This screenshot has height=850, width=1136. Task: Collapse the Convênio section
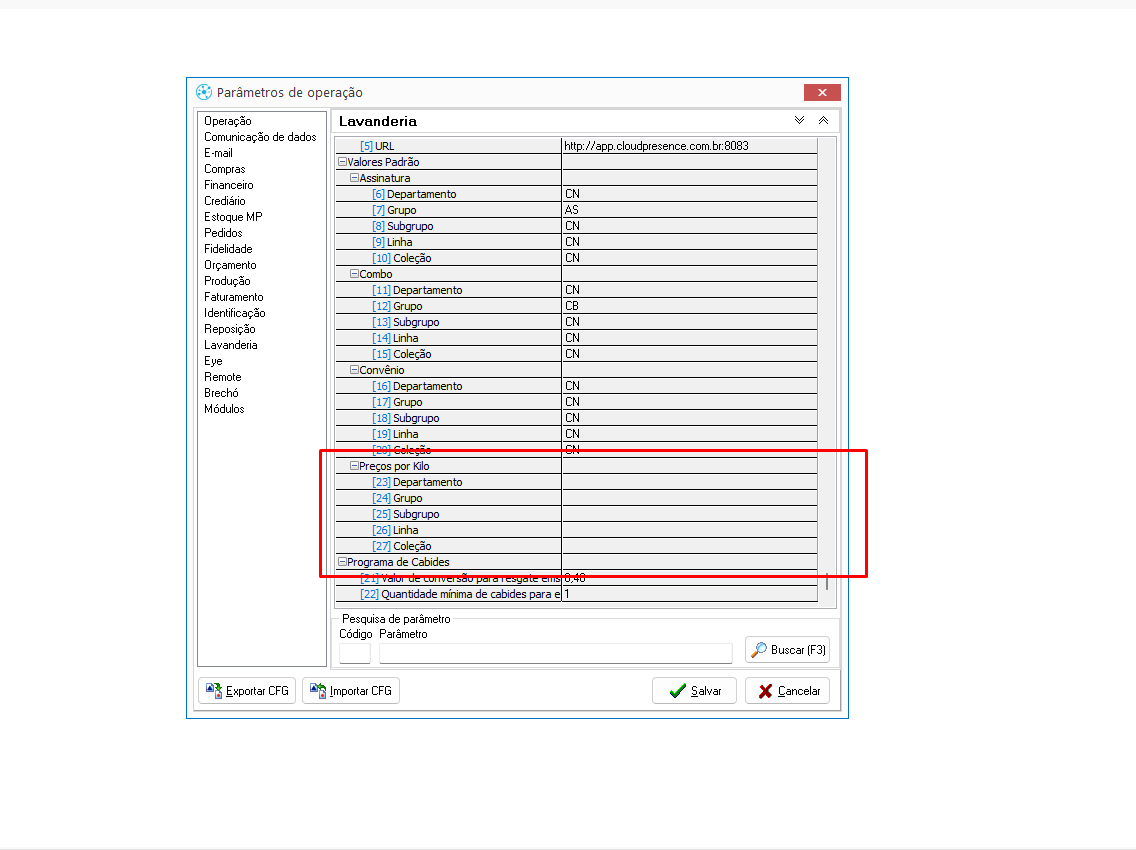(354, 370)
